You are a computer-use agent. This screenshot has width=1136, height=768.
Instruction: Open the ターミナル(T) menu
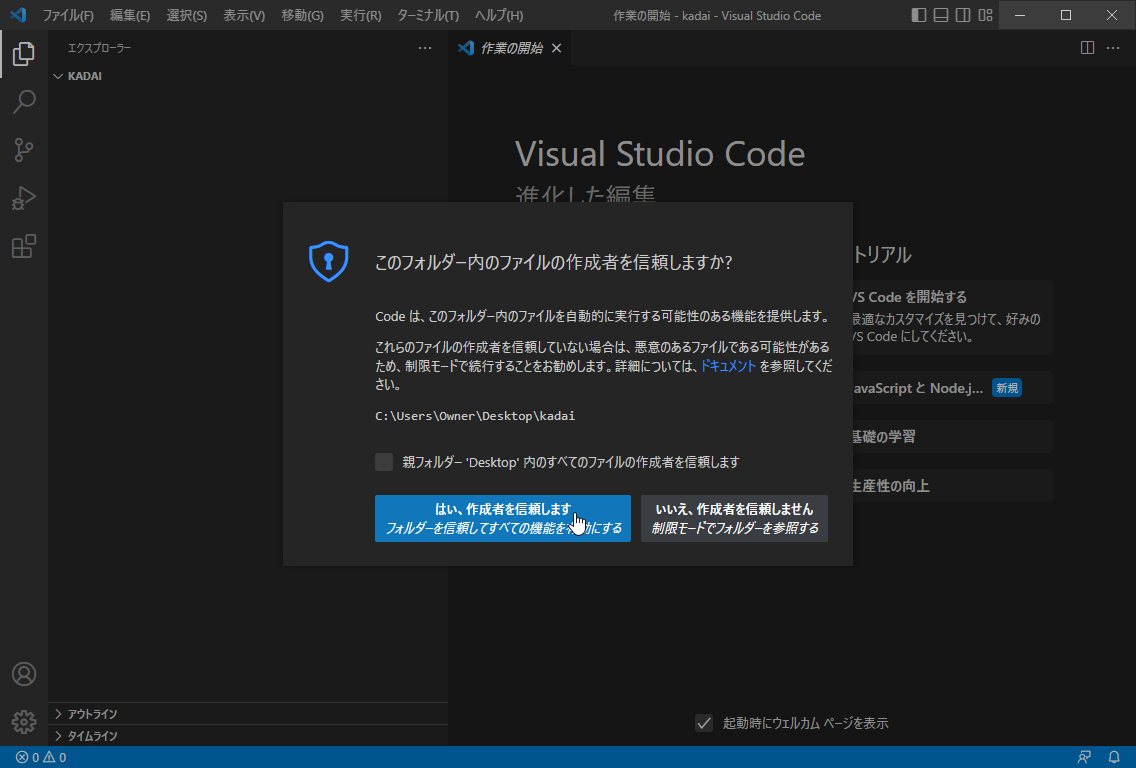coord(427,15)
